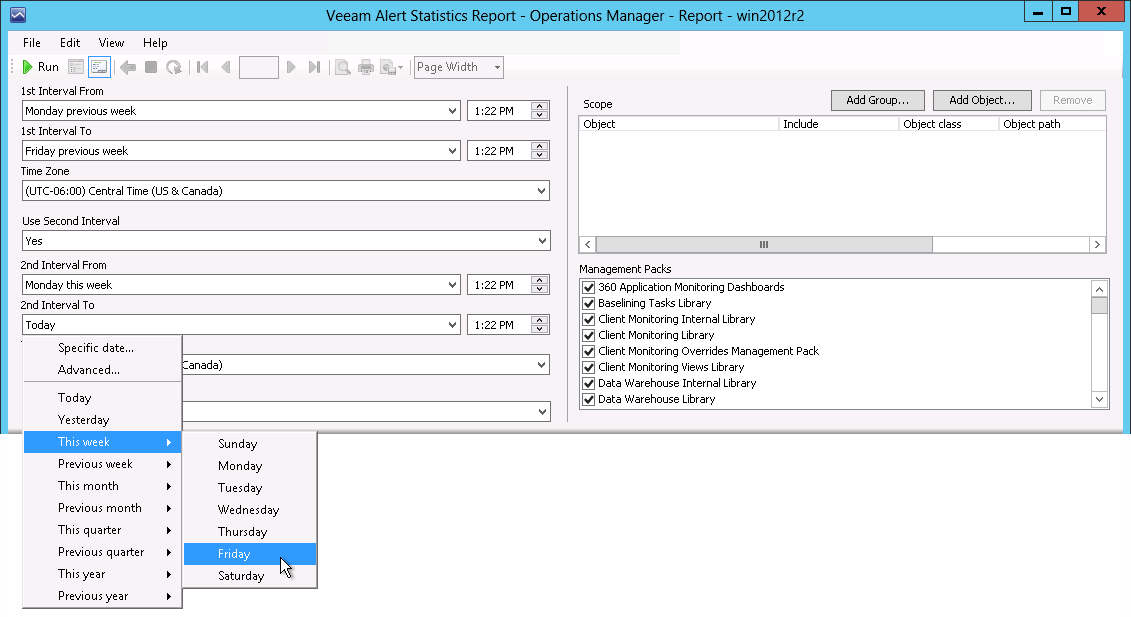Expand the 1st Interval To date dropdown

click(452, 151)
